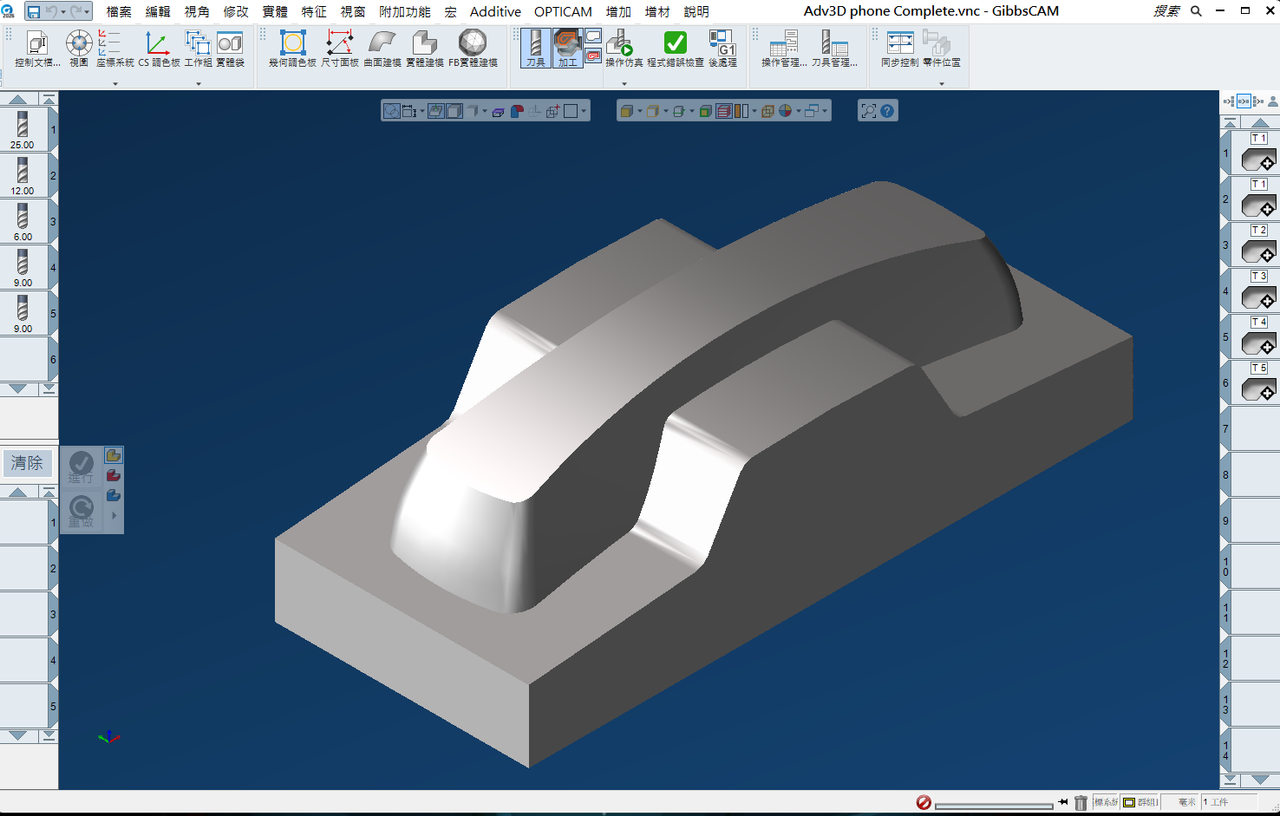Click the 清除 clear button
This screenshot has width=1280, height=816.
pyautogui.click(x=27, y=463)
